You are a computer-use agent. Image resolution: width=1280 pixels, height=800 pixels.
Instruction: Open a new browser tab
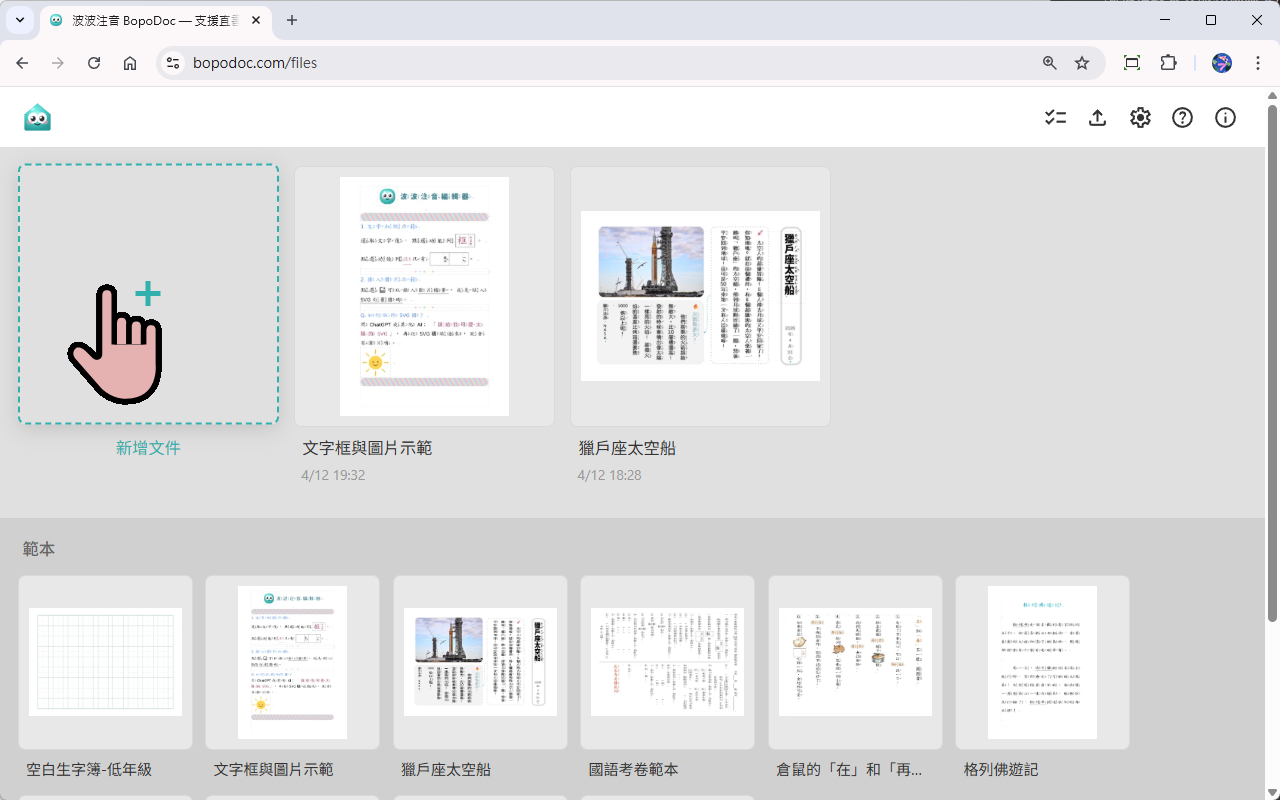point(291,20)
